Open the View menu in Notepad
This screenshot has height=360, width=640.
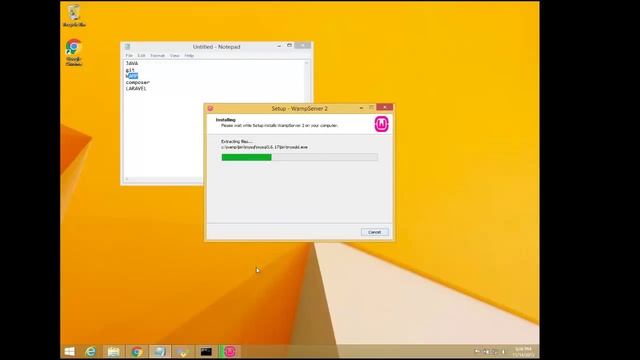[x=174, y=56]
